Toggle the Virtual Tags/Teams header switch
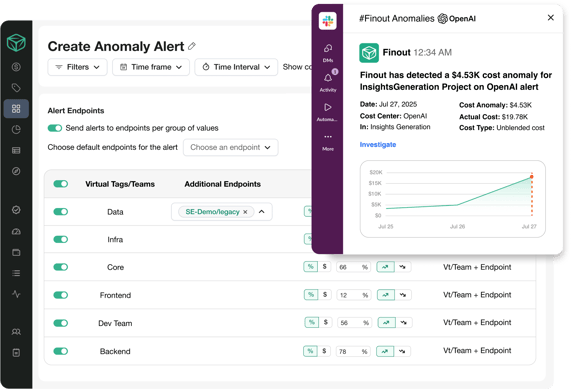Screen dimensions: 571x389 coord(61,184)
